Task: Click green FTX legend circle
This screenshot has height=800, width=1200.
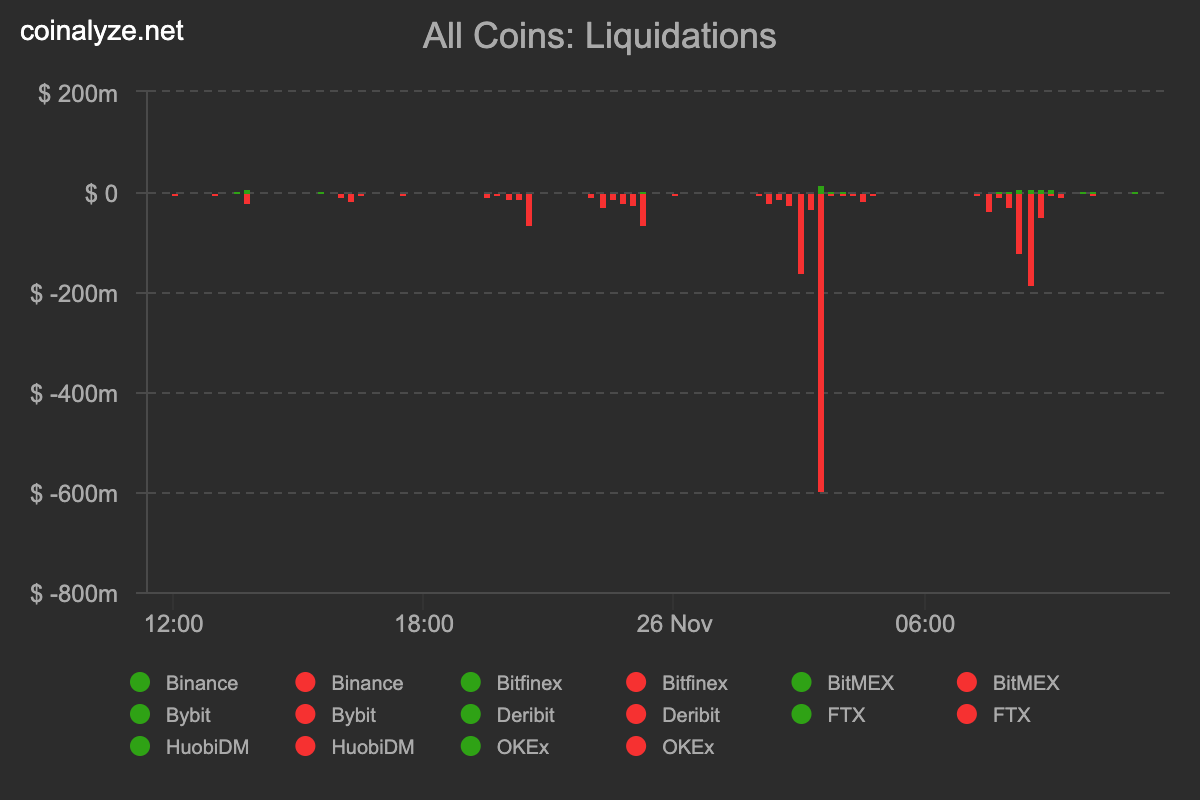Action: 802,715
